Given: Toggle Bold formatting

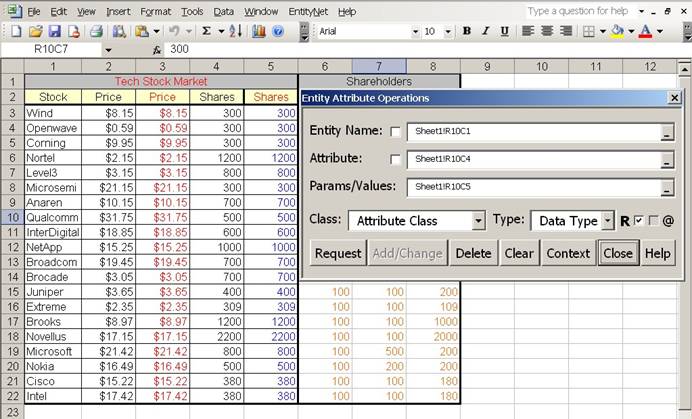Looking at the screenshot, I should pyautogui.click(x=466, y=31).
